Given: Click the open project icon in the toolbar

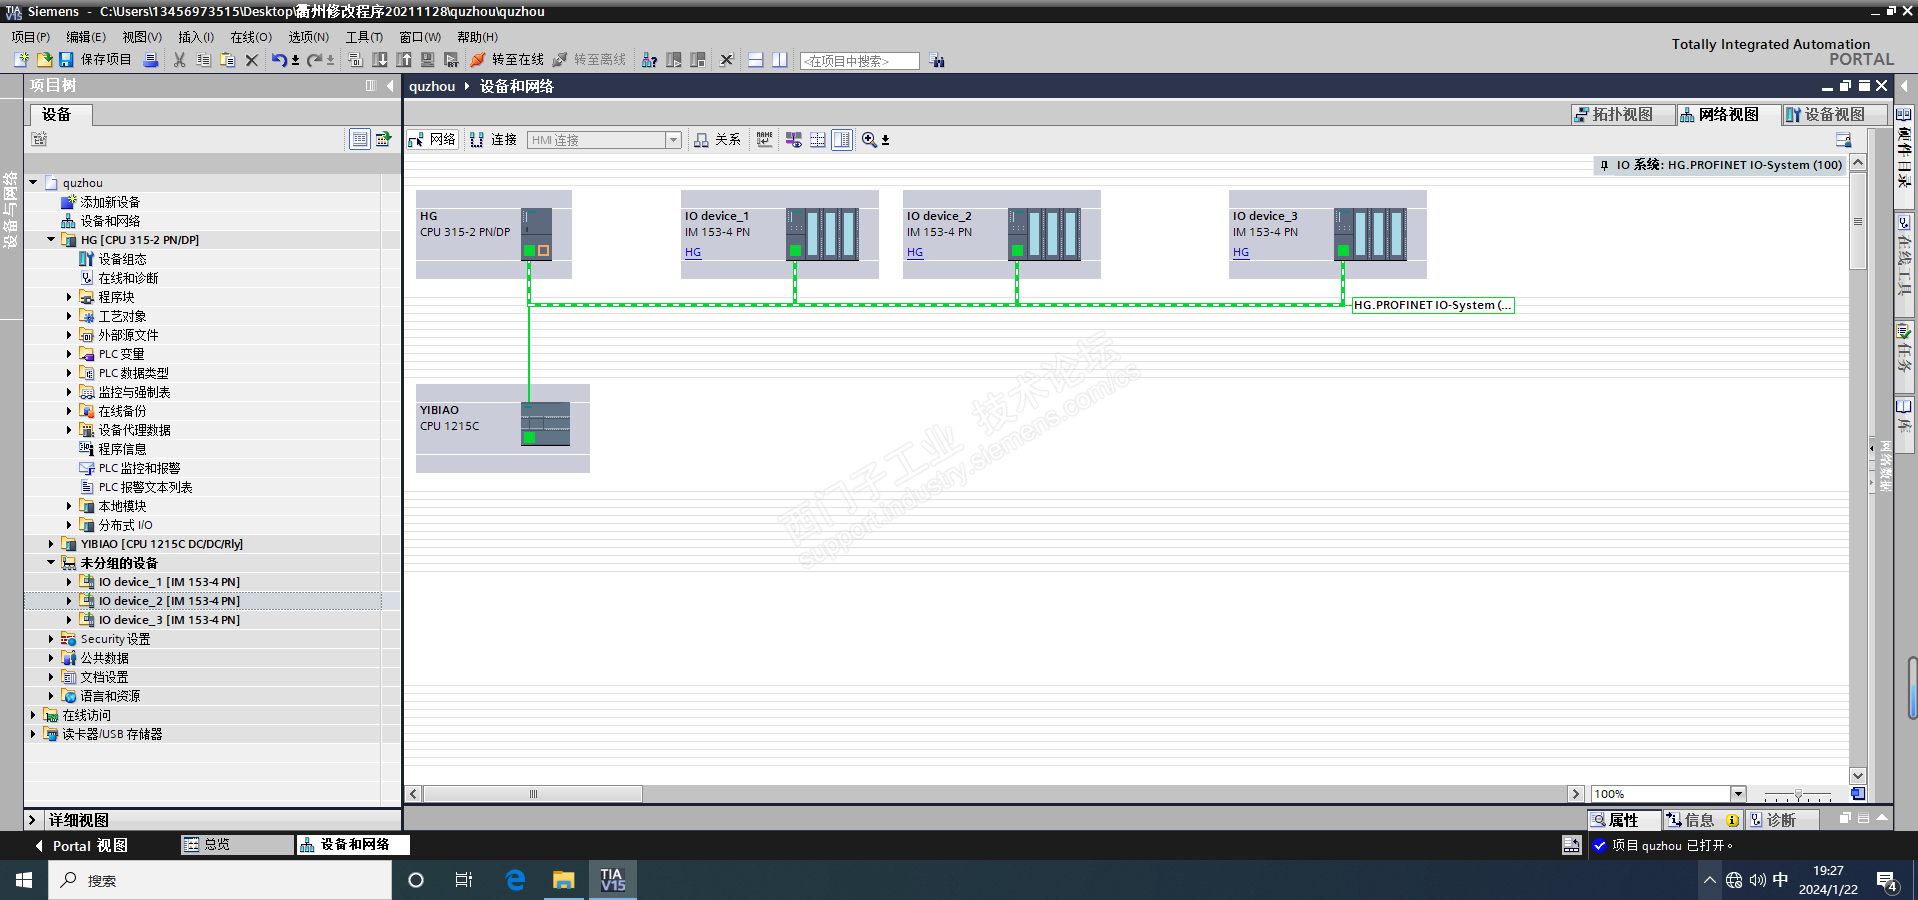Looking at the screenshot, I should pos(44,60).
